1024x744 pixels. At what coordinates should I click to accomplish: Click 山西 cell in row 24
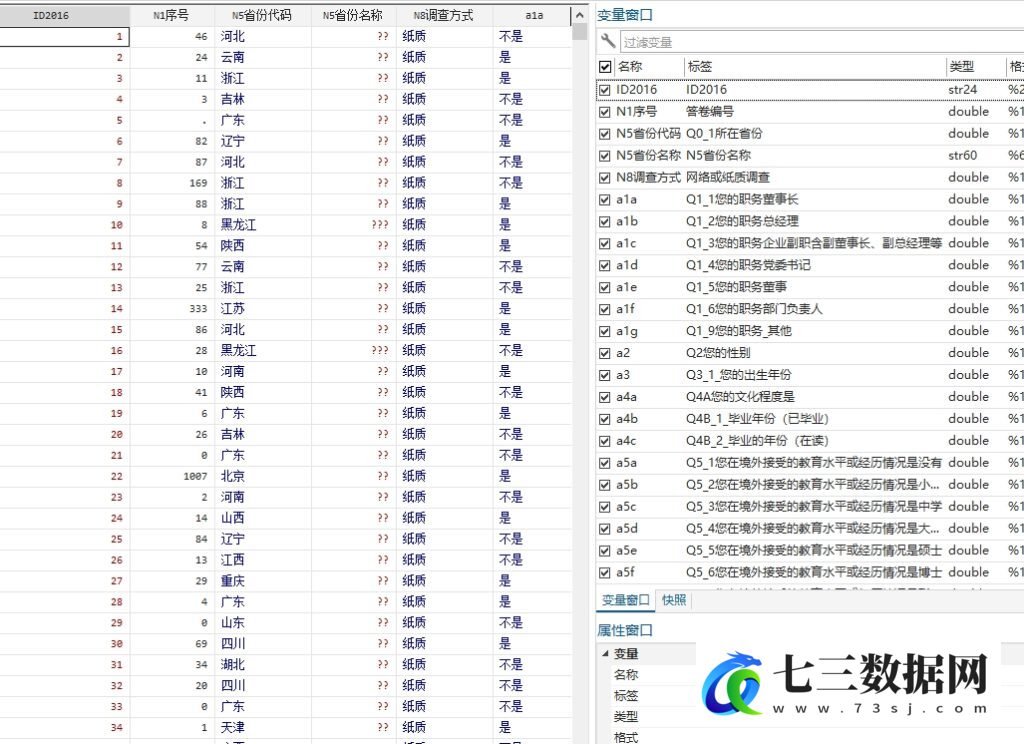tap(263, 518)
